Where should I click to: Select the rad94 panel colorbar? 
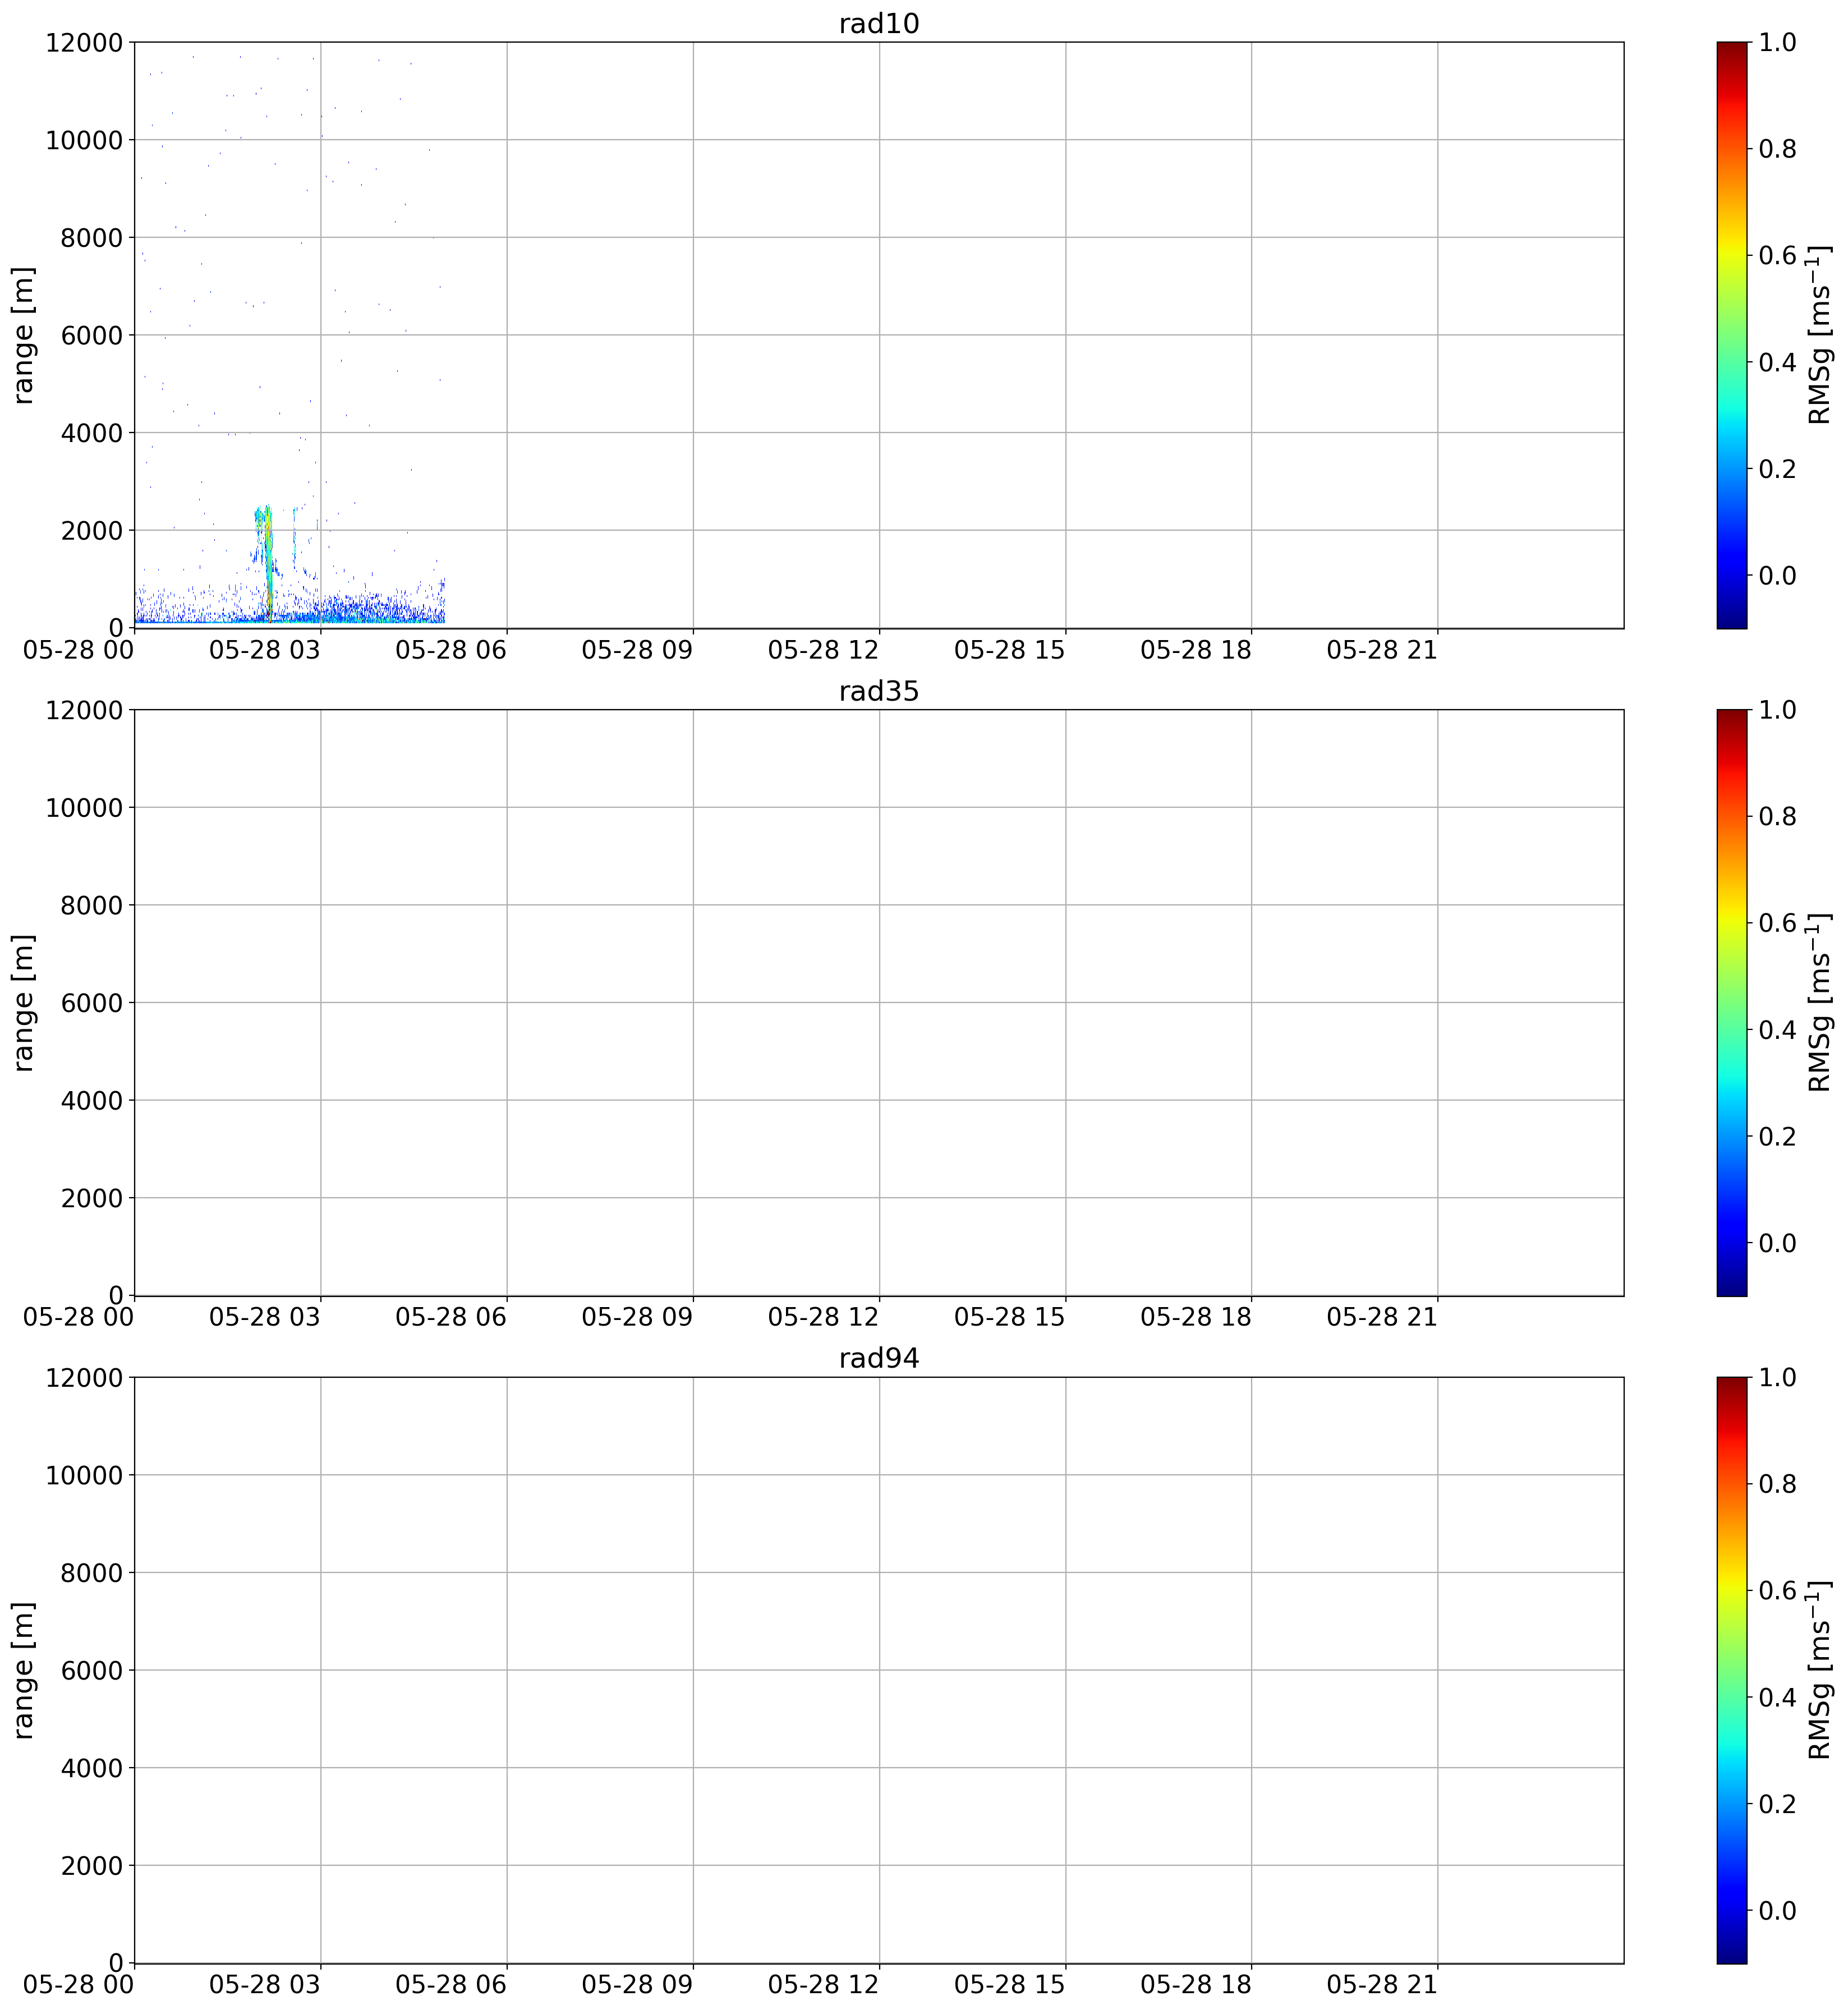[1732, 1670]
